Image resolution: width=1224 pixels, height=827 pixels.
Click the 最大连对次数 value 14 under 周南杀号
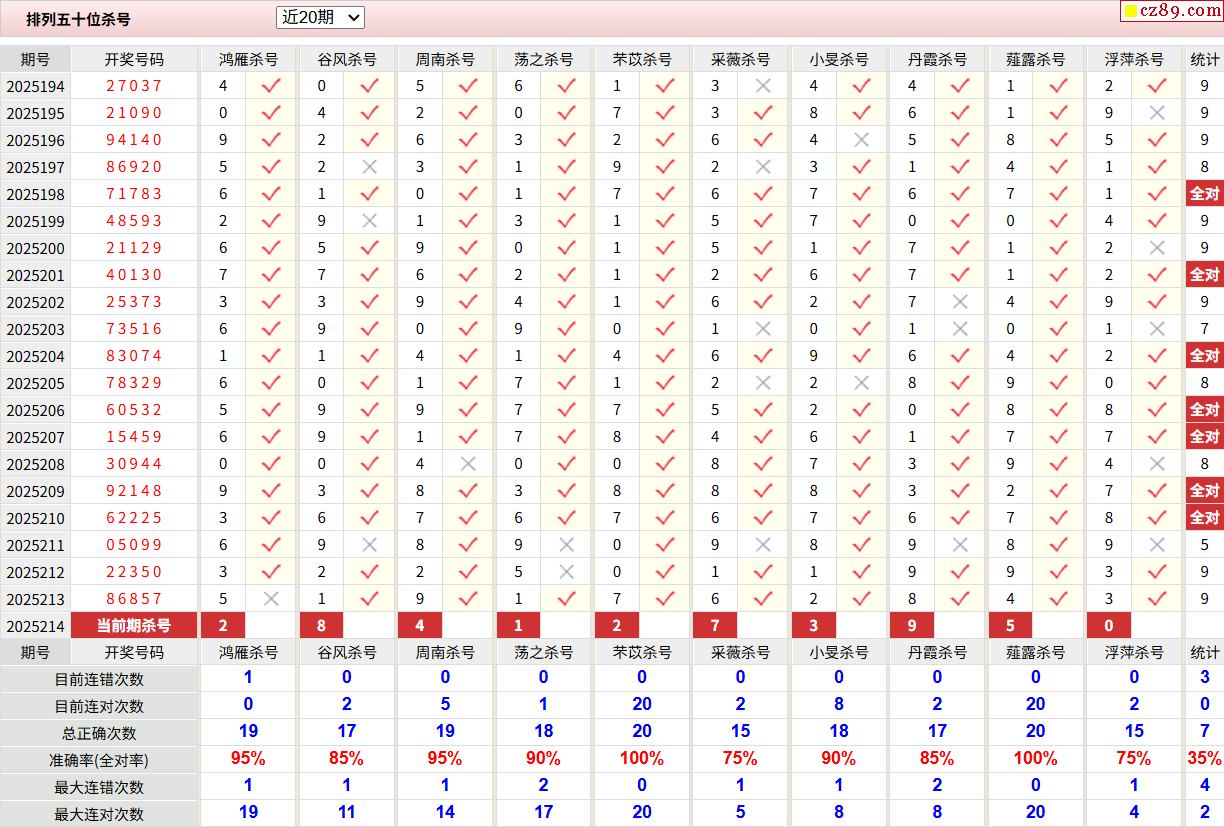[445, 813]
